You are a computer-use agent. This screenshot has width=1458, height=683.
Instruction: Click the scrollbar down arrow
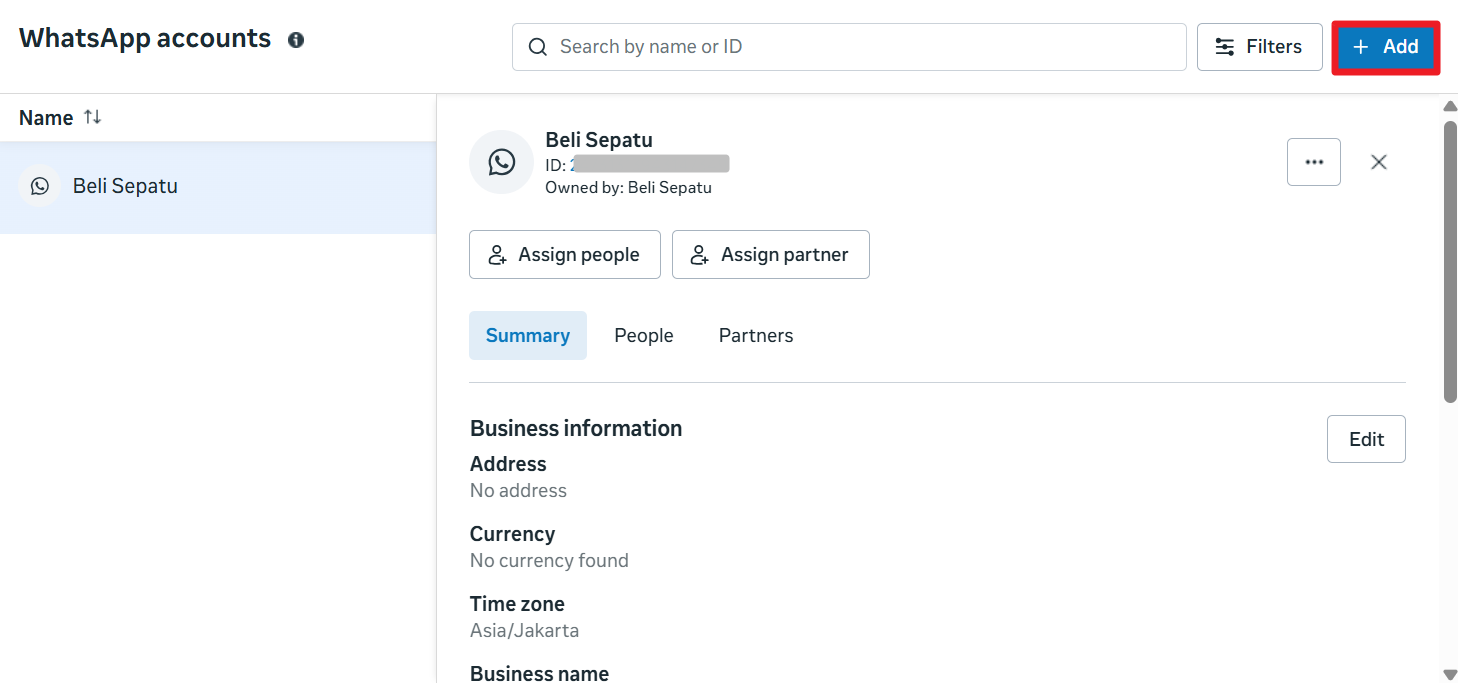[1450, 674]
